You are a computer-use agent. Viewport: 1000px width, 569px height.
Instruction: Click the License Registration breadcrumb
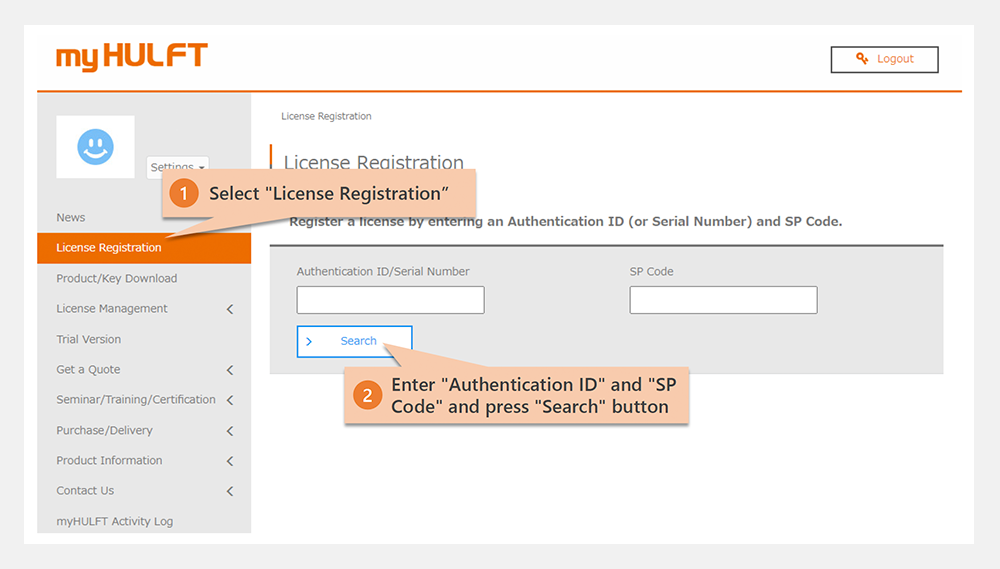click(x=326, y=117)
